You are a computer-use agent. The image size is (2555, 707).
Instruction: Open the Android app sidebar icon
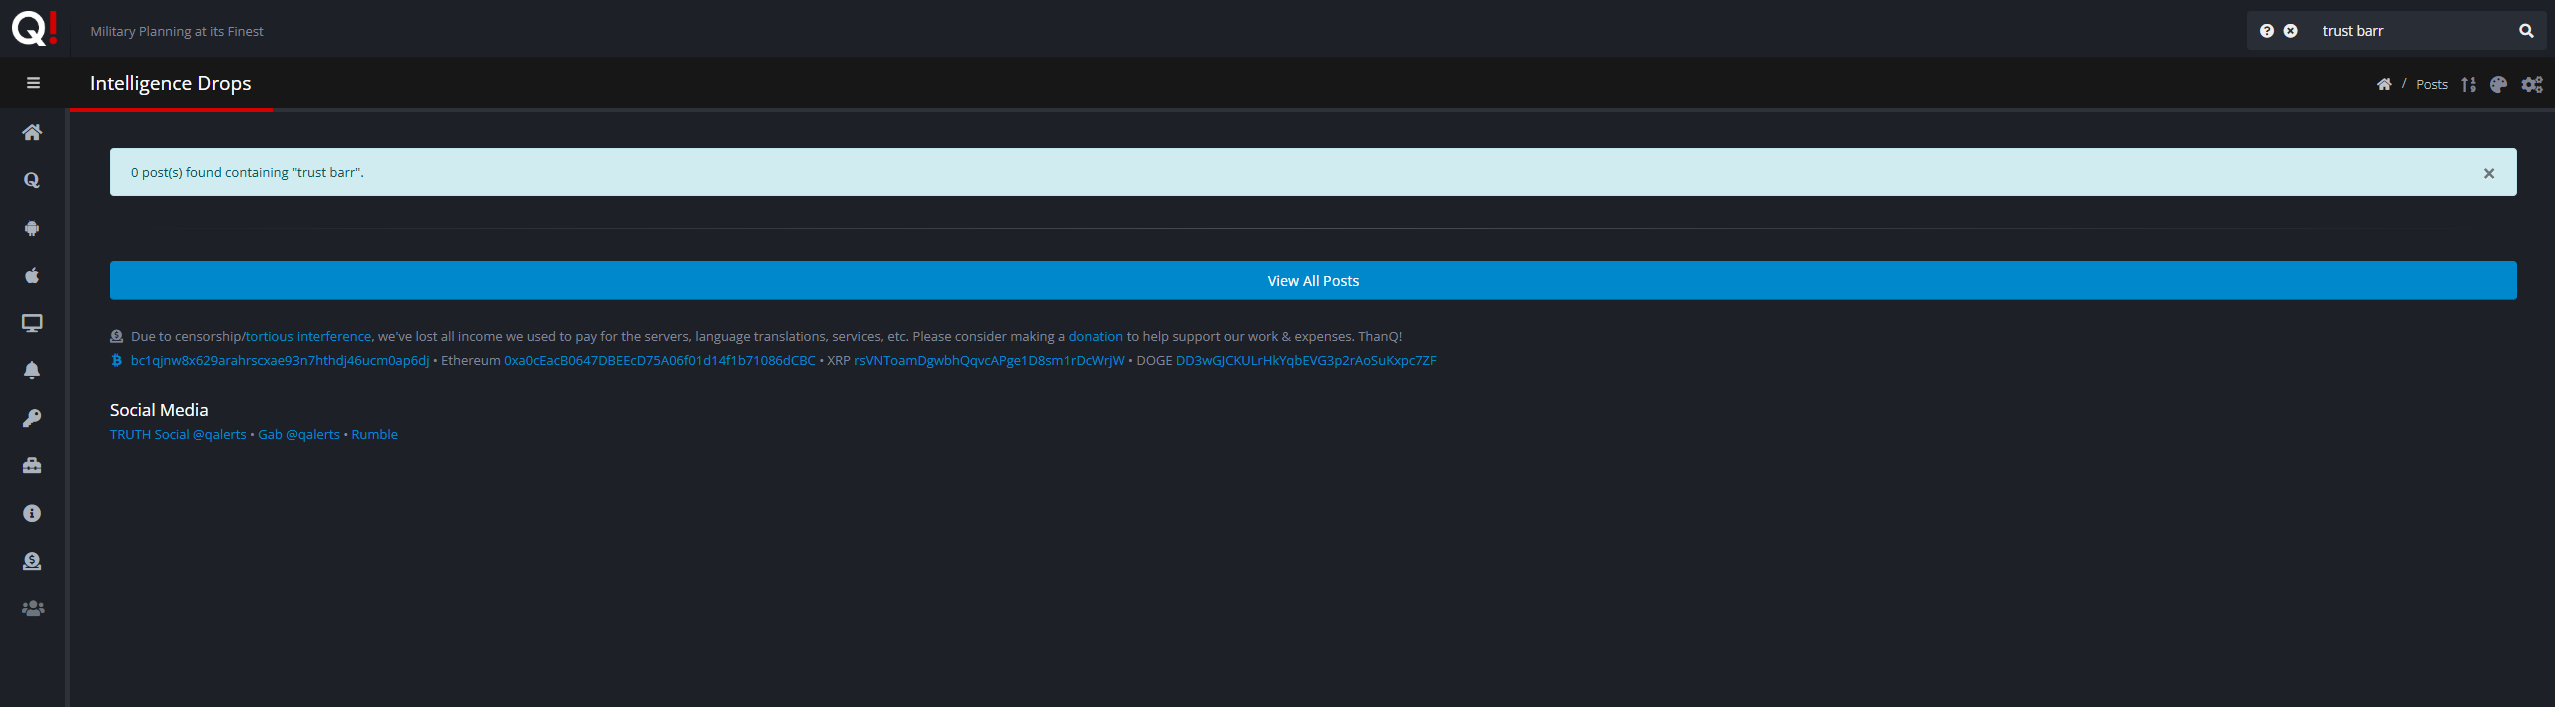click(x=32, y=228)
